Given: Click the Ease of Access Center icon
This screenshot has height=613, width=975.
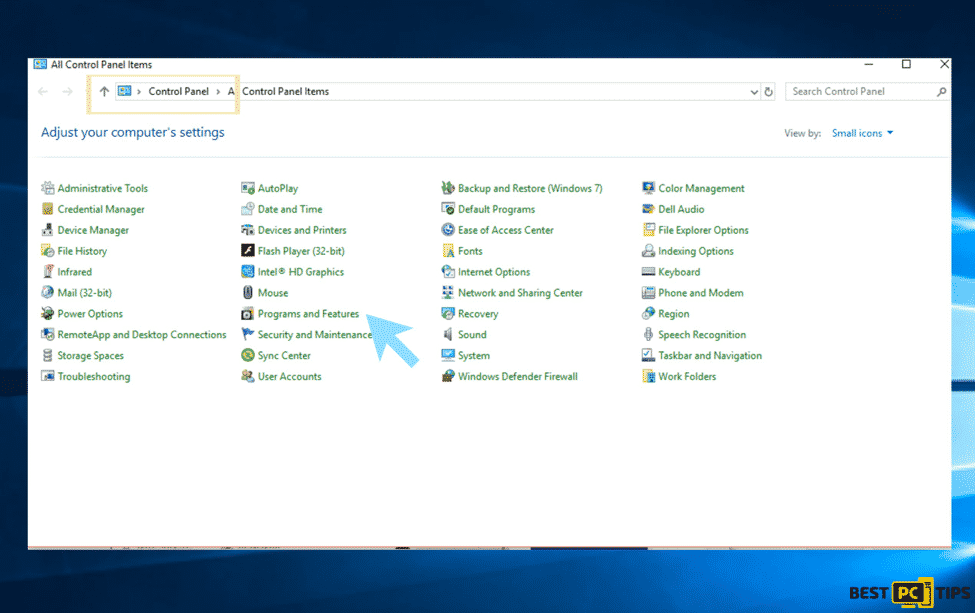Looking at the screenshot, I should pos(448,230).
